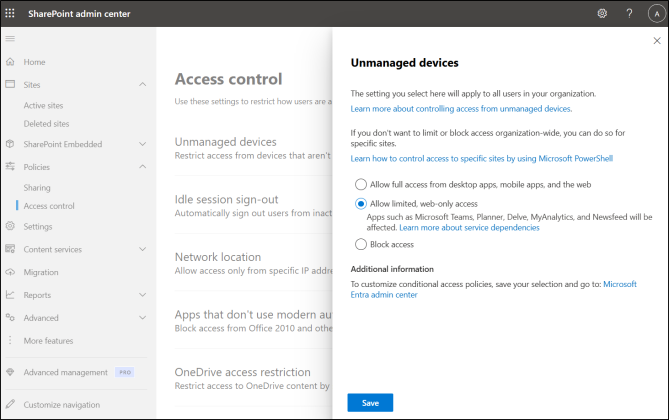Screen dimensions: 669x420
Task: Click the More features ellipsis icon
Action: 10,340
